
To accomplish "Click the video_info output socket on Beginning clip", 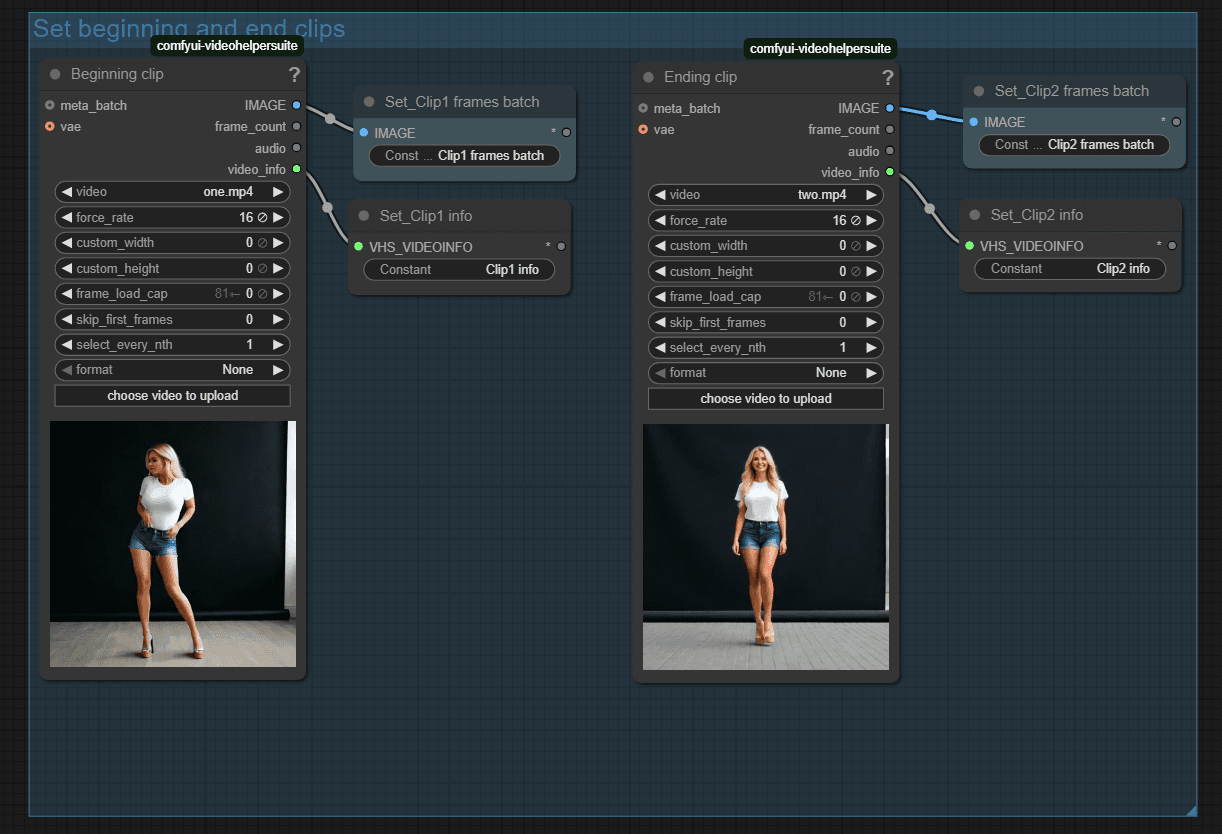I will [296, 169].
